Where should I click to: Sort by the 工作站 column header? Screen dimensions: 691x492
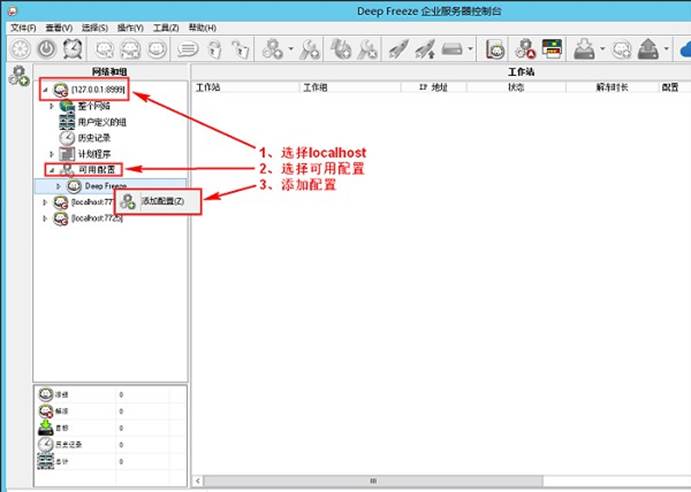[x=245, y=87]
